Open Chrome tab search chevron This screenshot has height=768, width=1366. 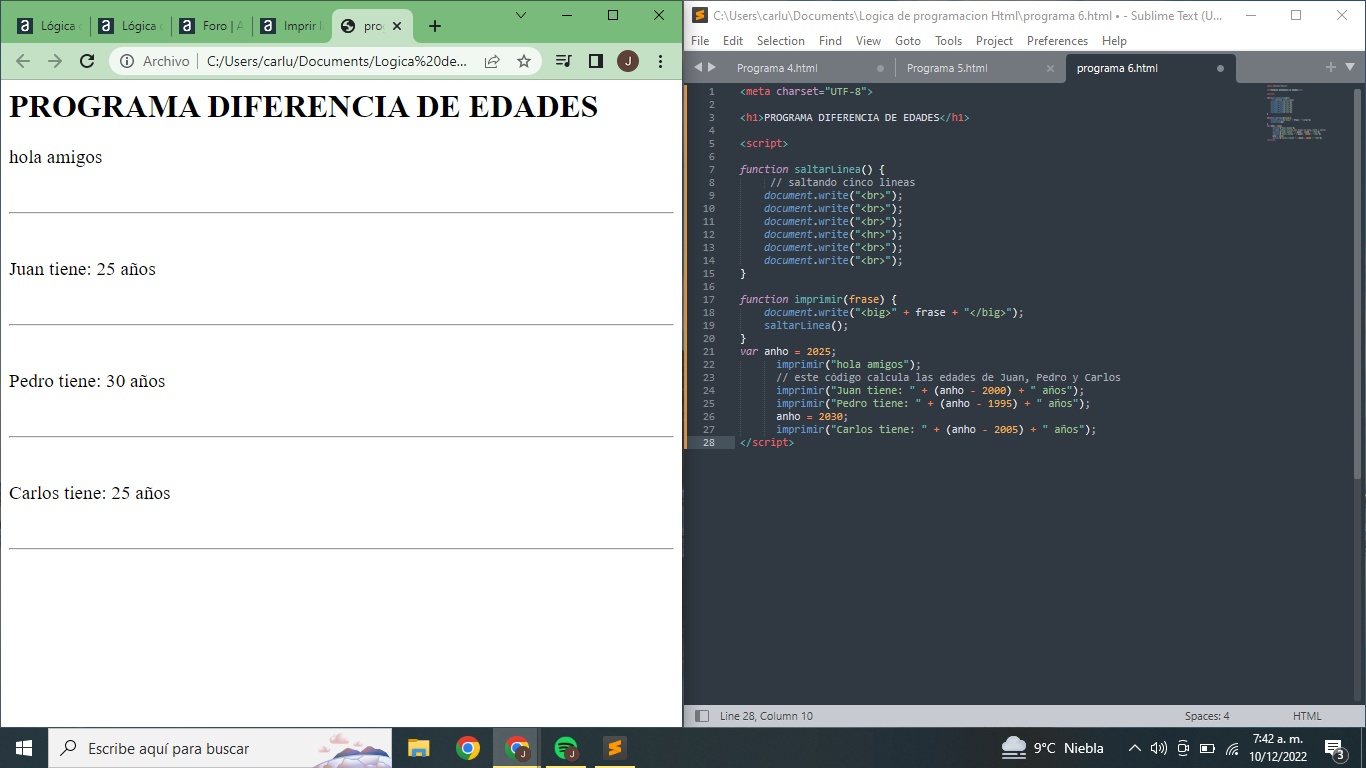pyautogui.click(x=521, y=15)
